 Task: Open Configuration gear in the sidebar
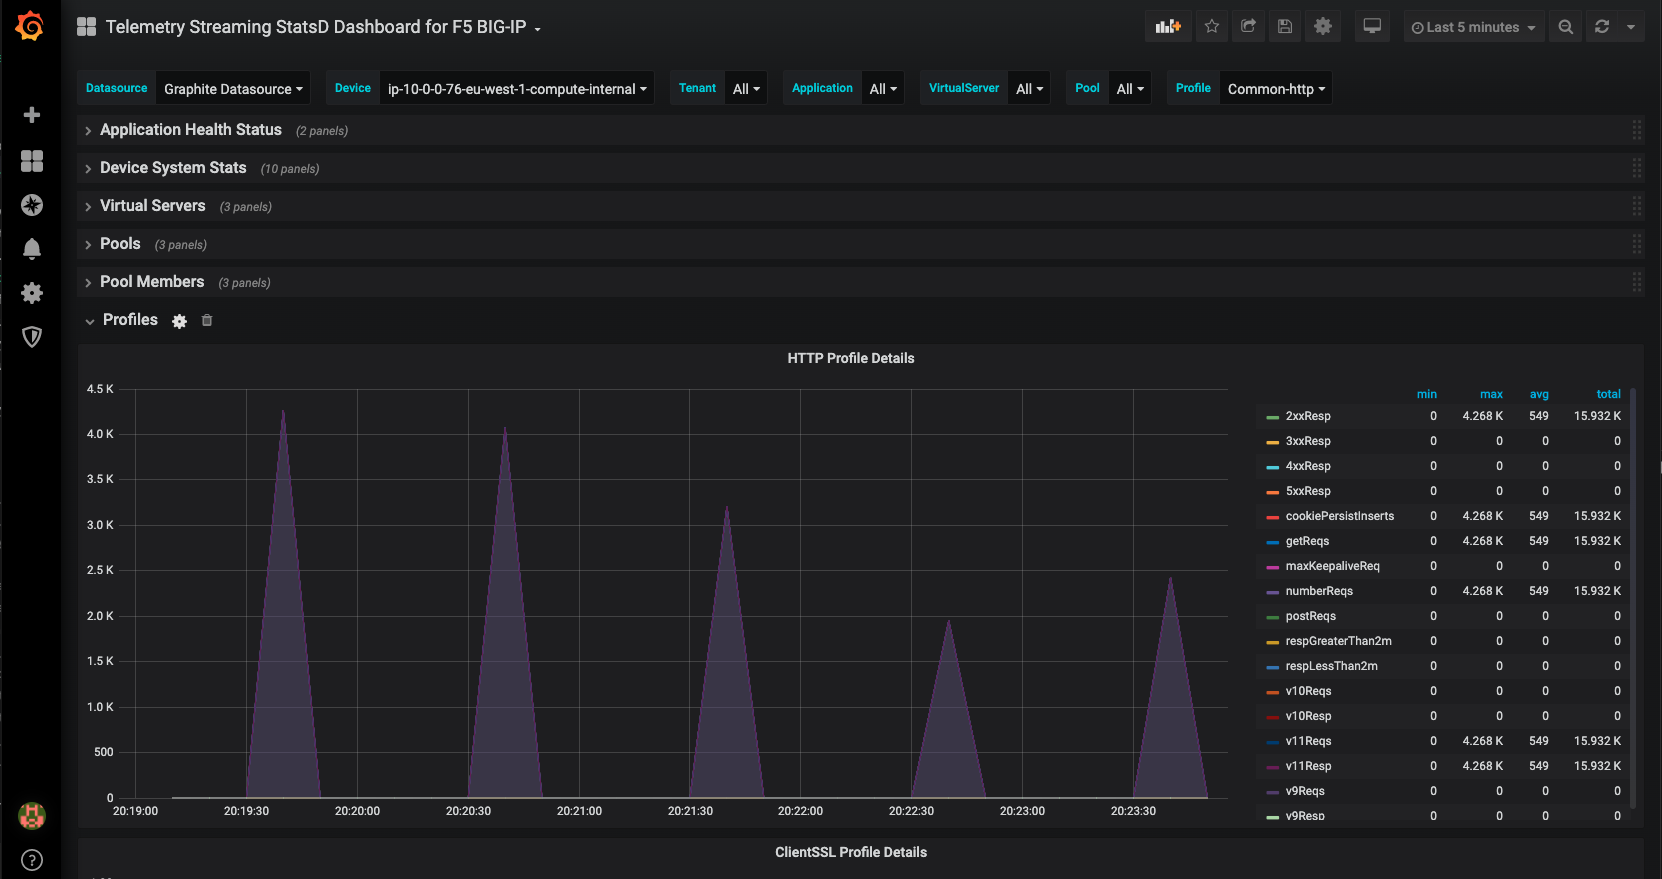[32, 292]
